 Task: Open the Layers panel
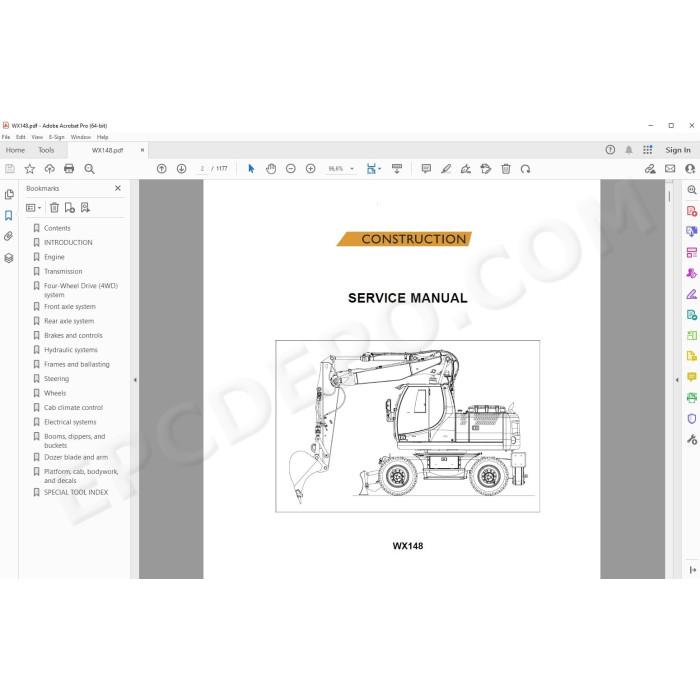click(x=9, y=258)
